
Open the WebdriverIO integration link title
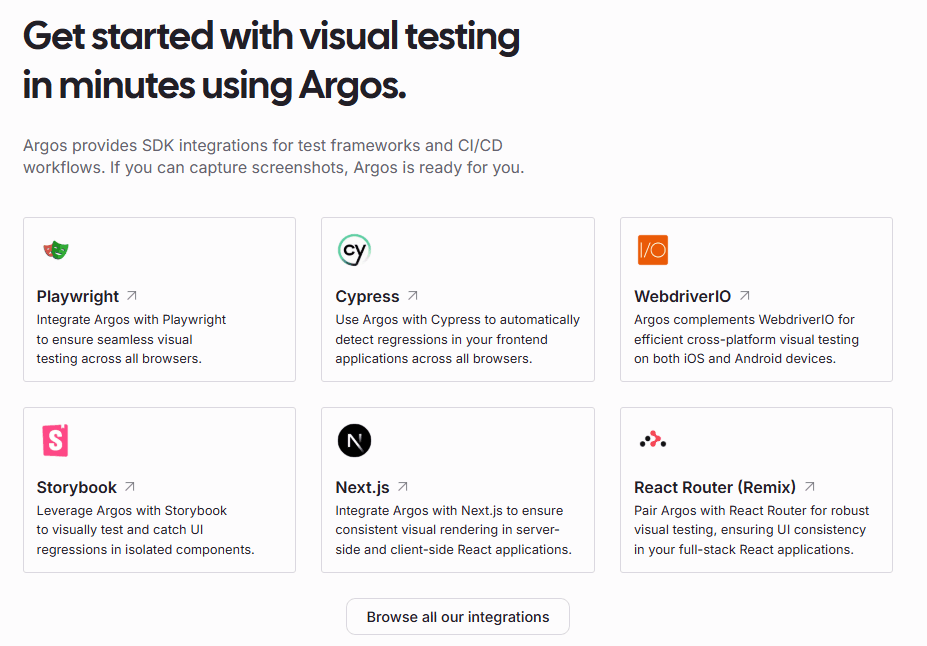682,296
